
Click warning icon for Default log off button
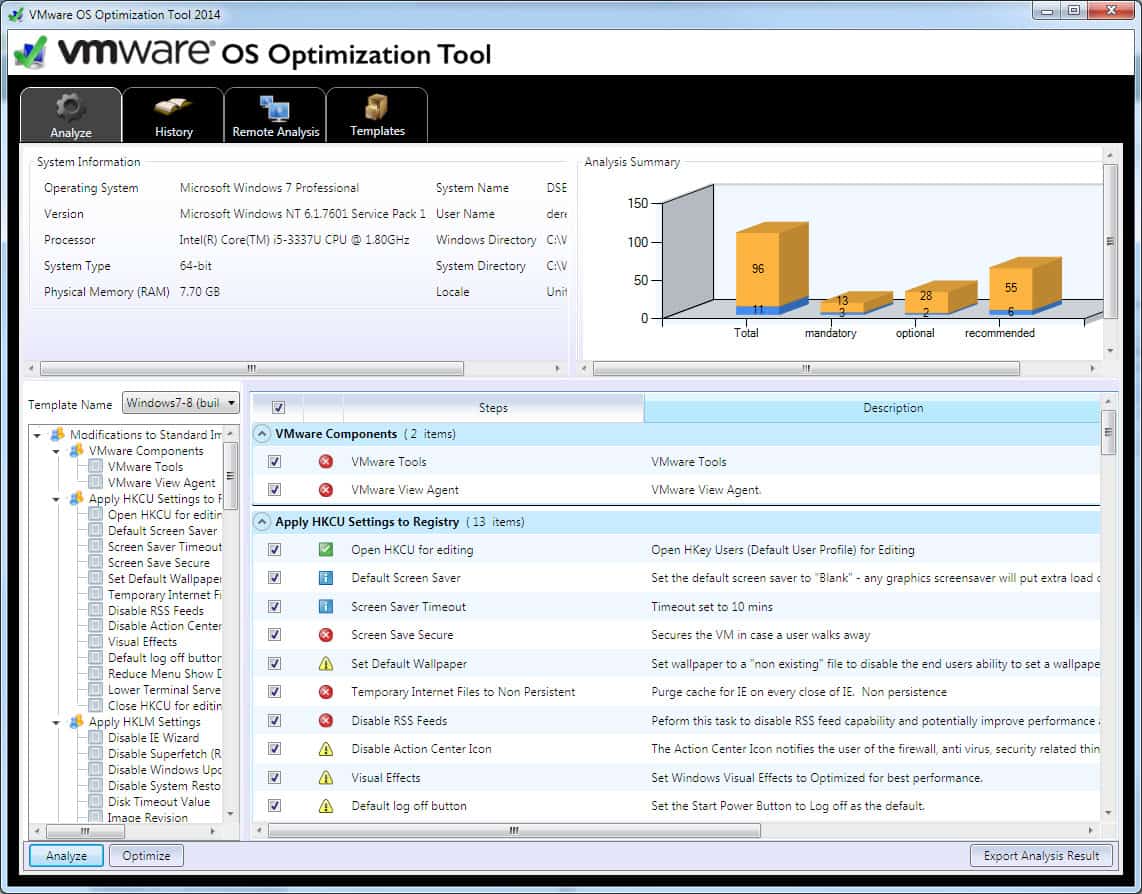(x=326, y=806)
